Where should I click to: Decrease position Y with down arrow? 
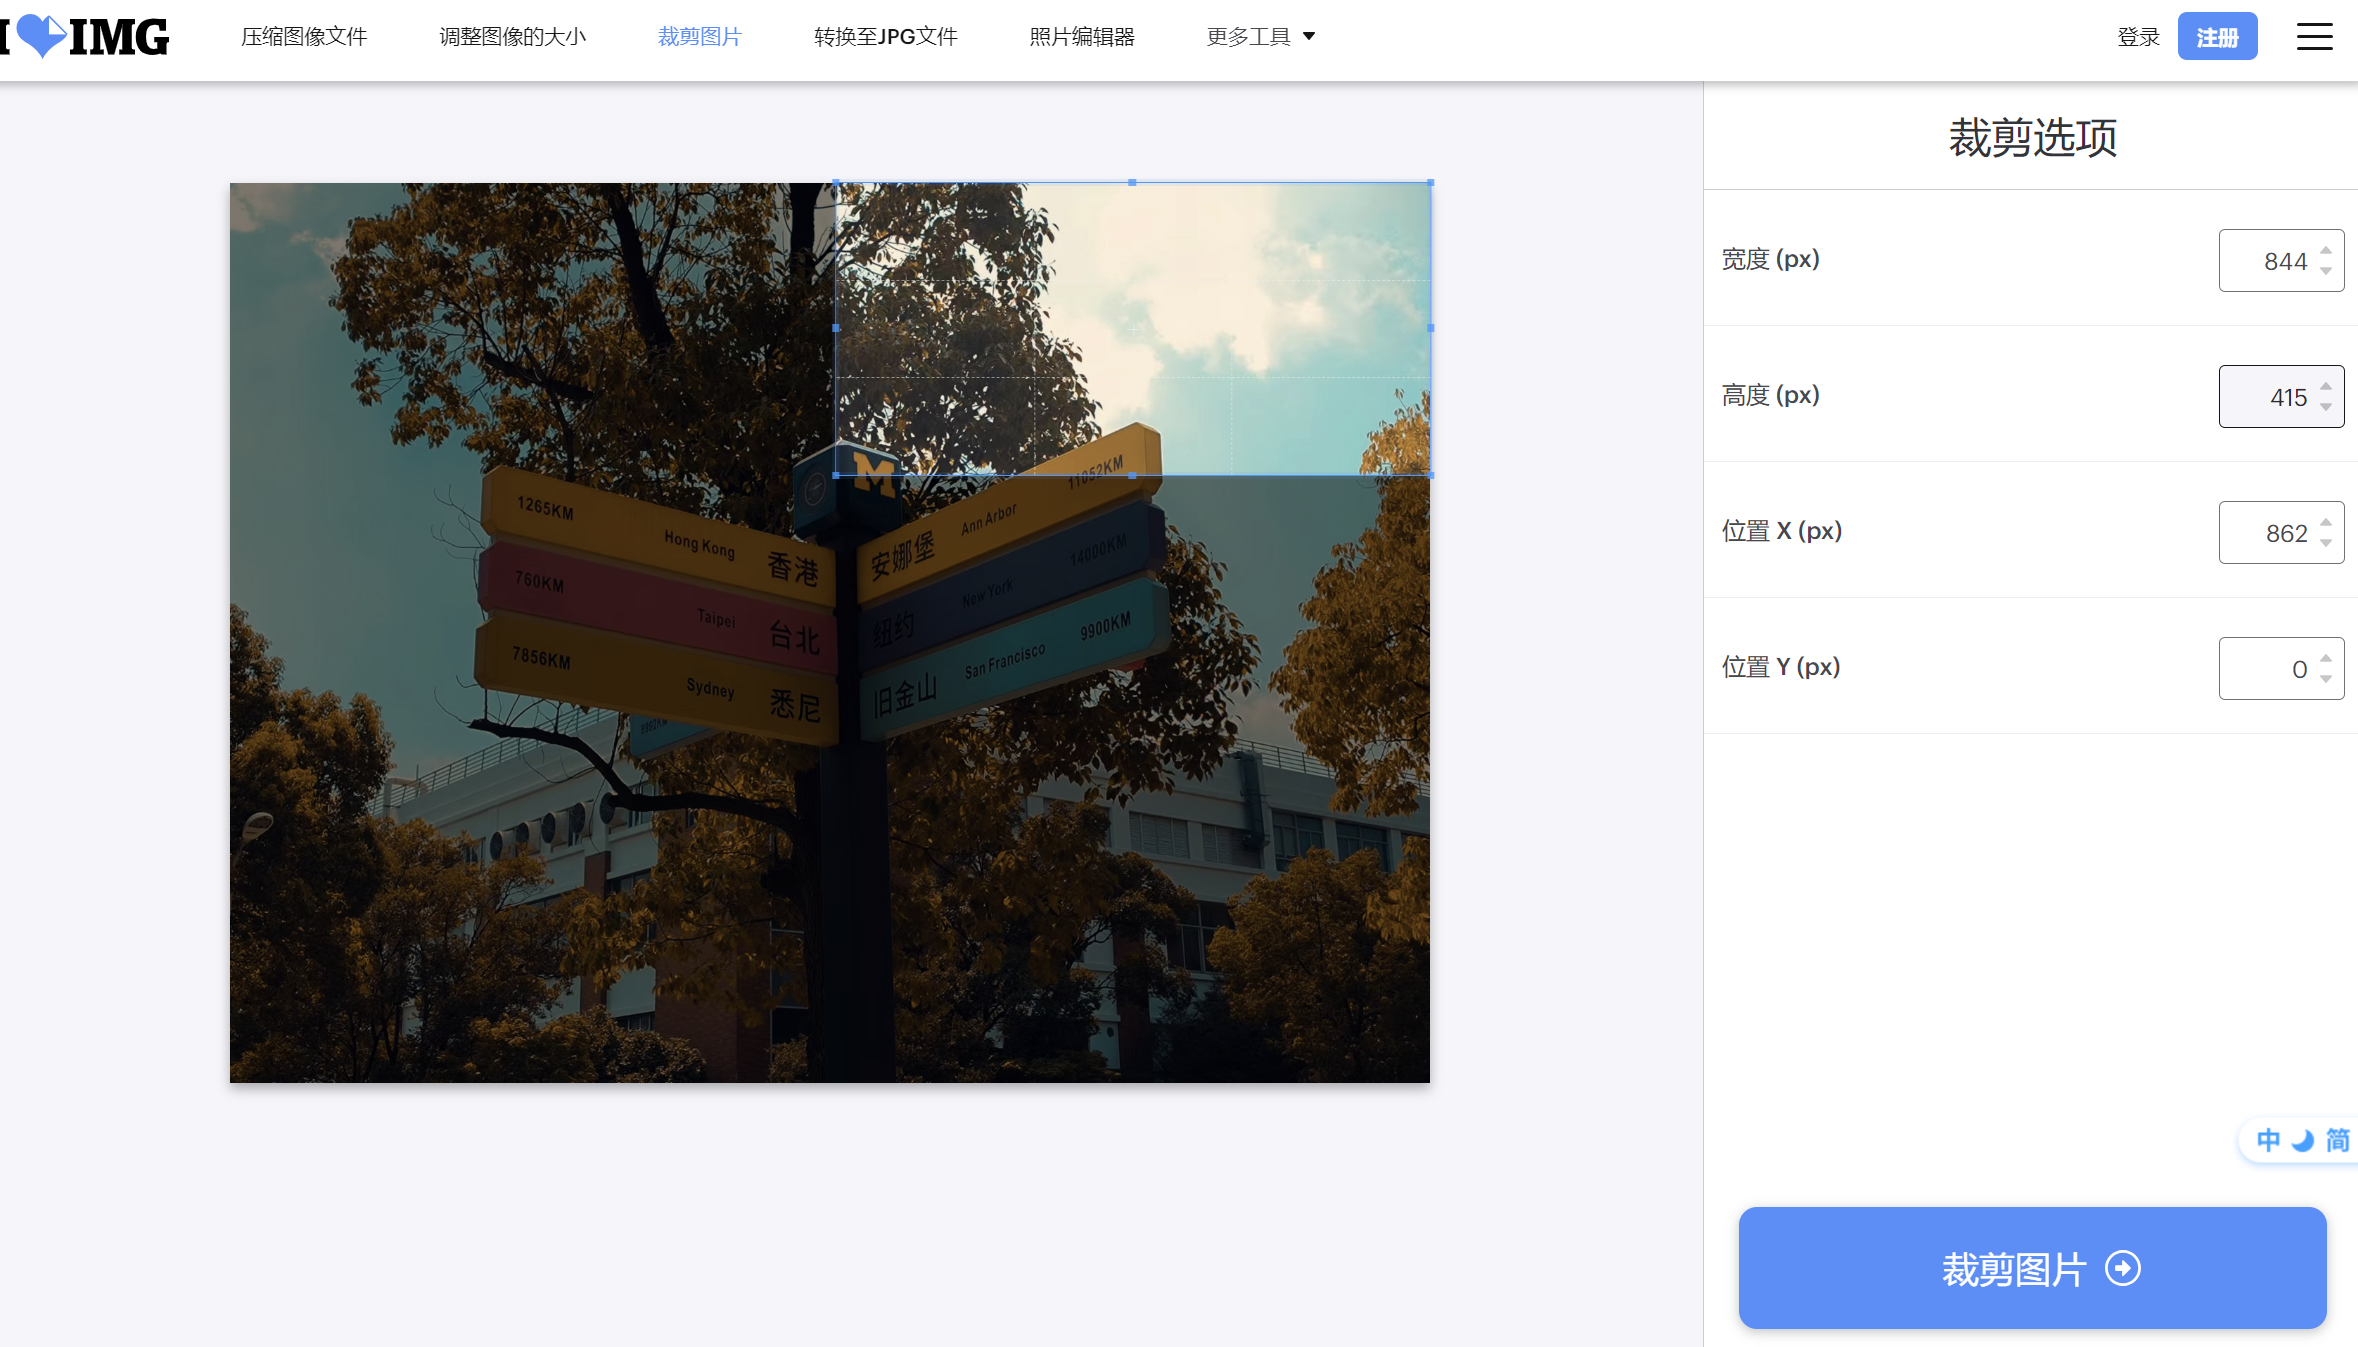click(x=2326, y=679)
